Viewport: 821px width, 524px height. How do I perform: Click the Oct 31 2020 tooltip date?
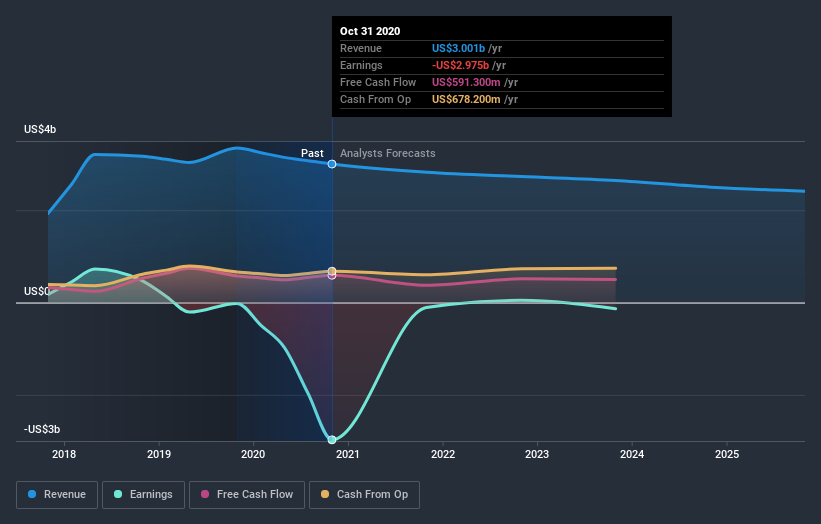click(370, 31)
